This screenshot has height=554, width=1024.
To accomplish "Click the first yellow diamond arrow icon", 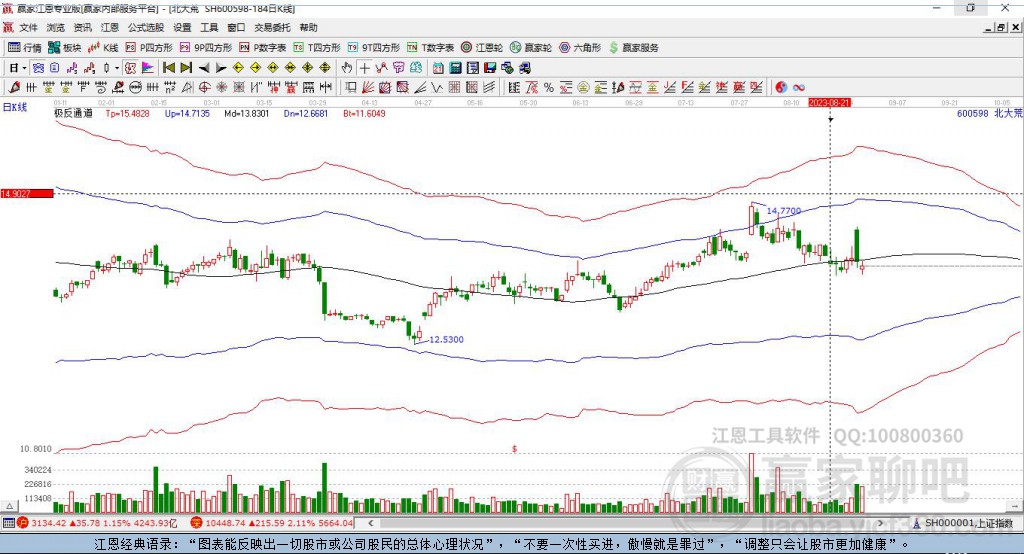I will (x=238, y=68).
